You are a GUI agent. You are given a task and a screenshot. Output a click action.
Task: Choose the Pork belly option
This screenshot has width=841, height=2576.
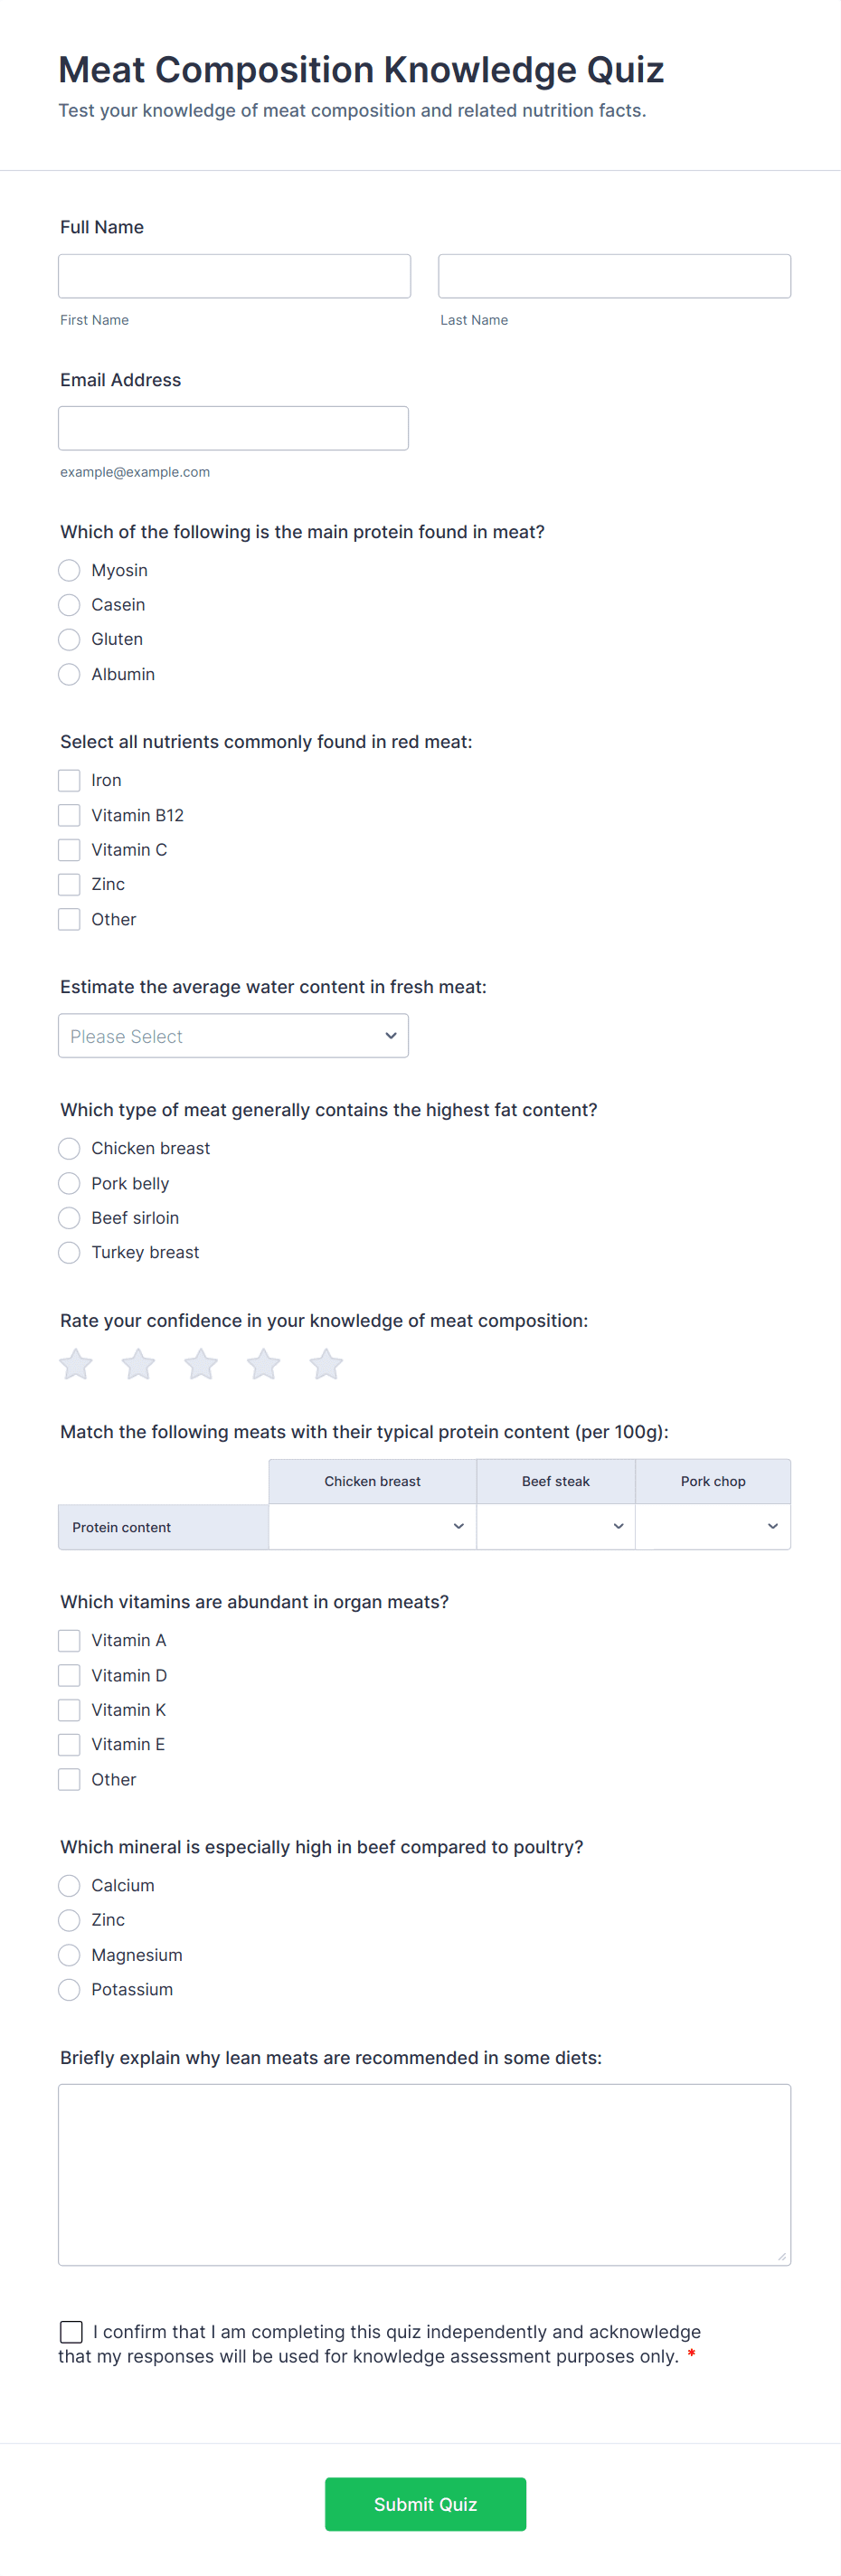69,1183
